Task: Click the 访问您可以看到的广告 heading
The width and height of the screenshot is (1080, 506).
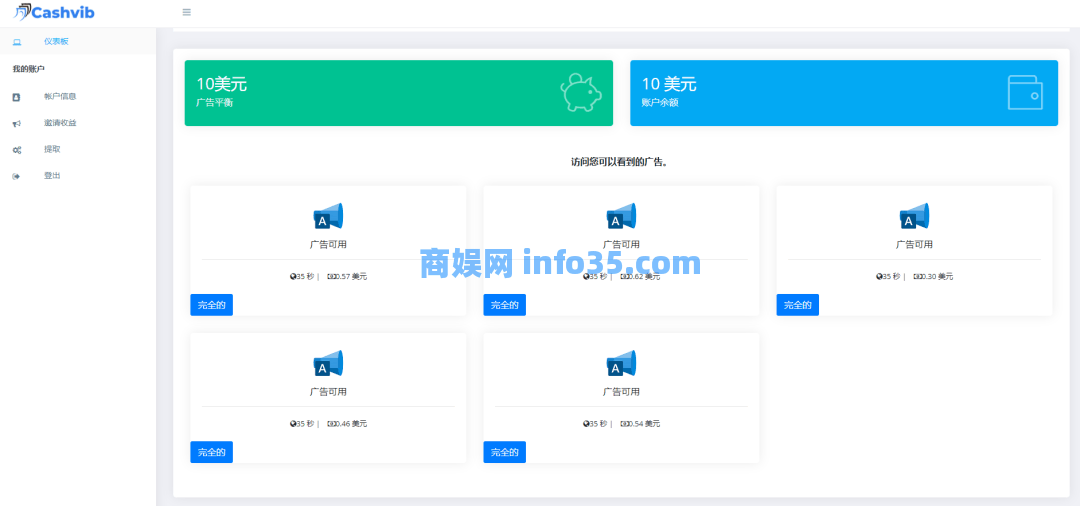Action: [x=619, y=162]
